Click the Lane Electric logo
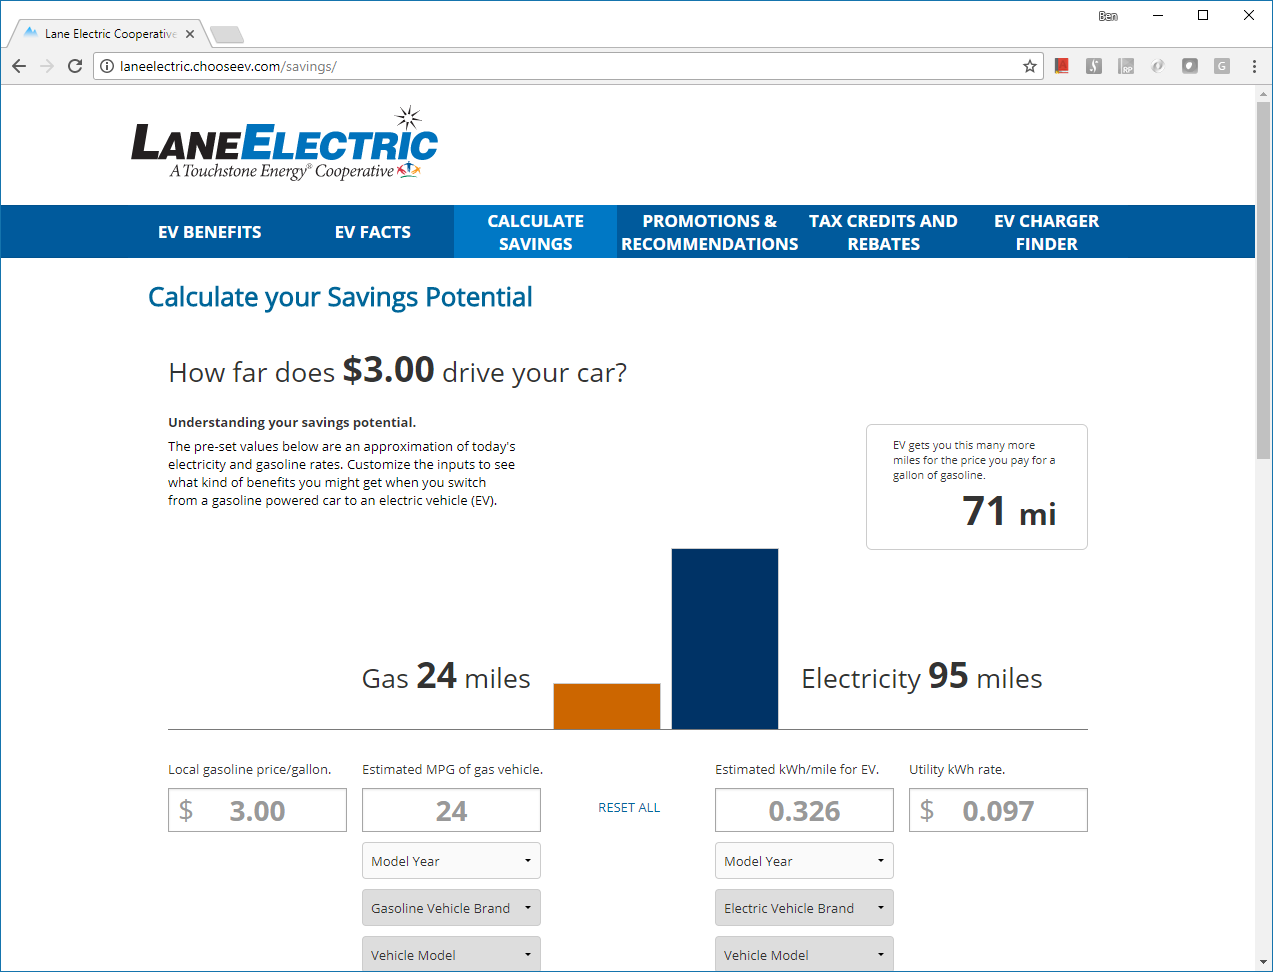 [285, 146]
